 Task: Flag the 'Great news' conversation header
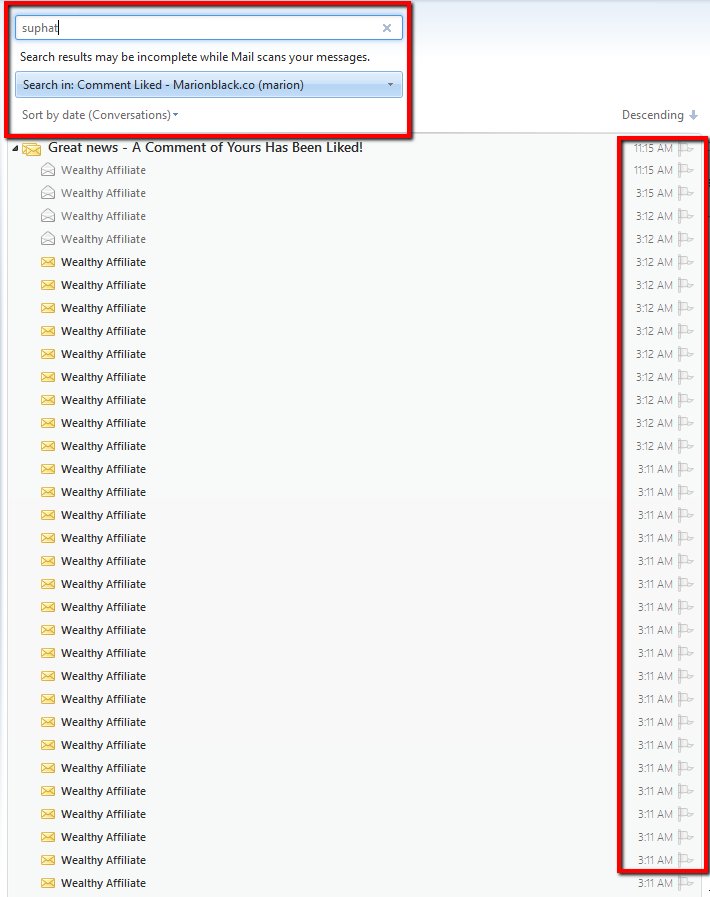[x=685, y=148]
